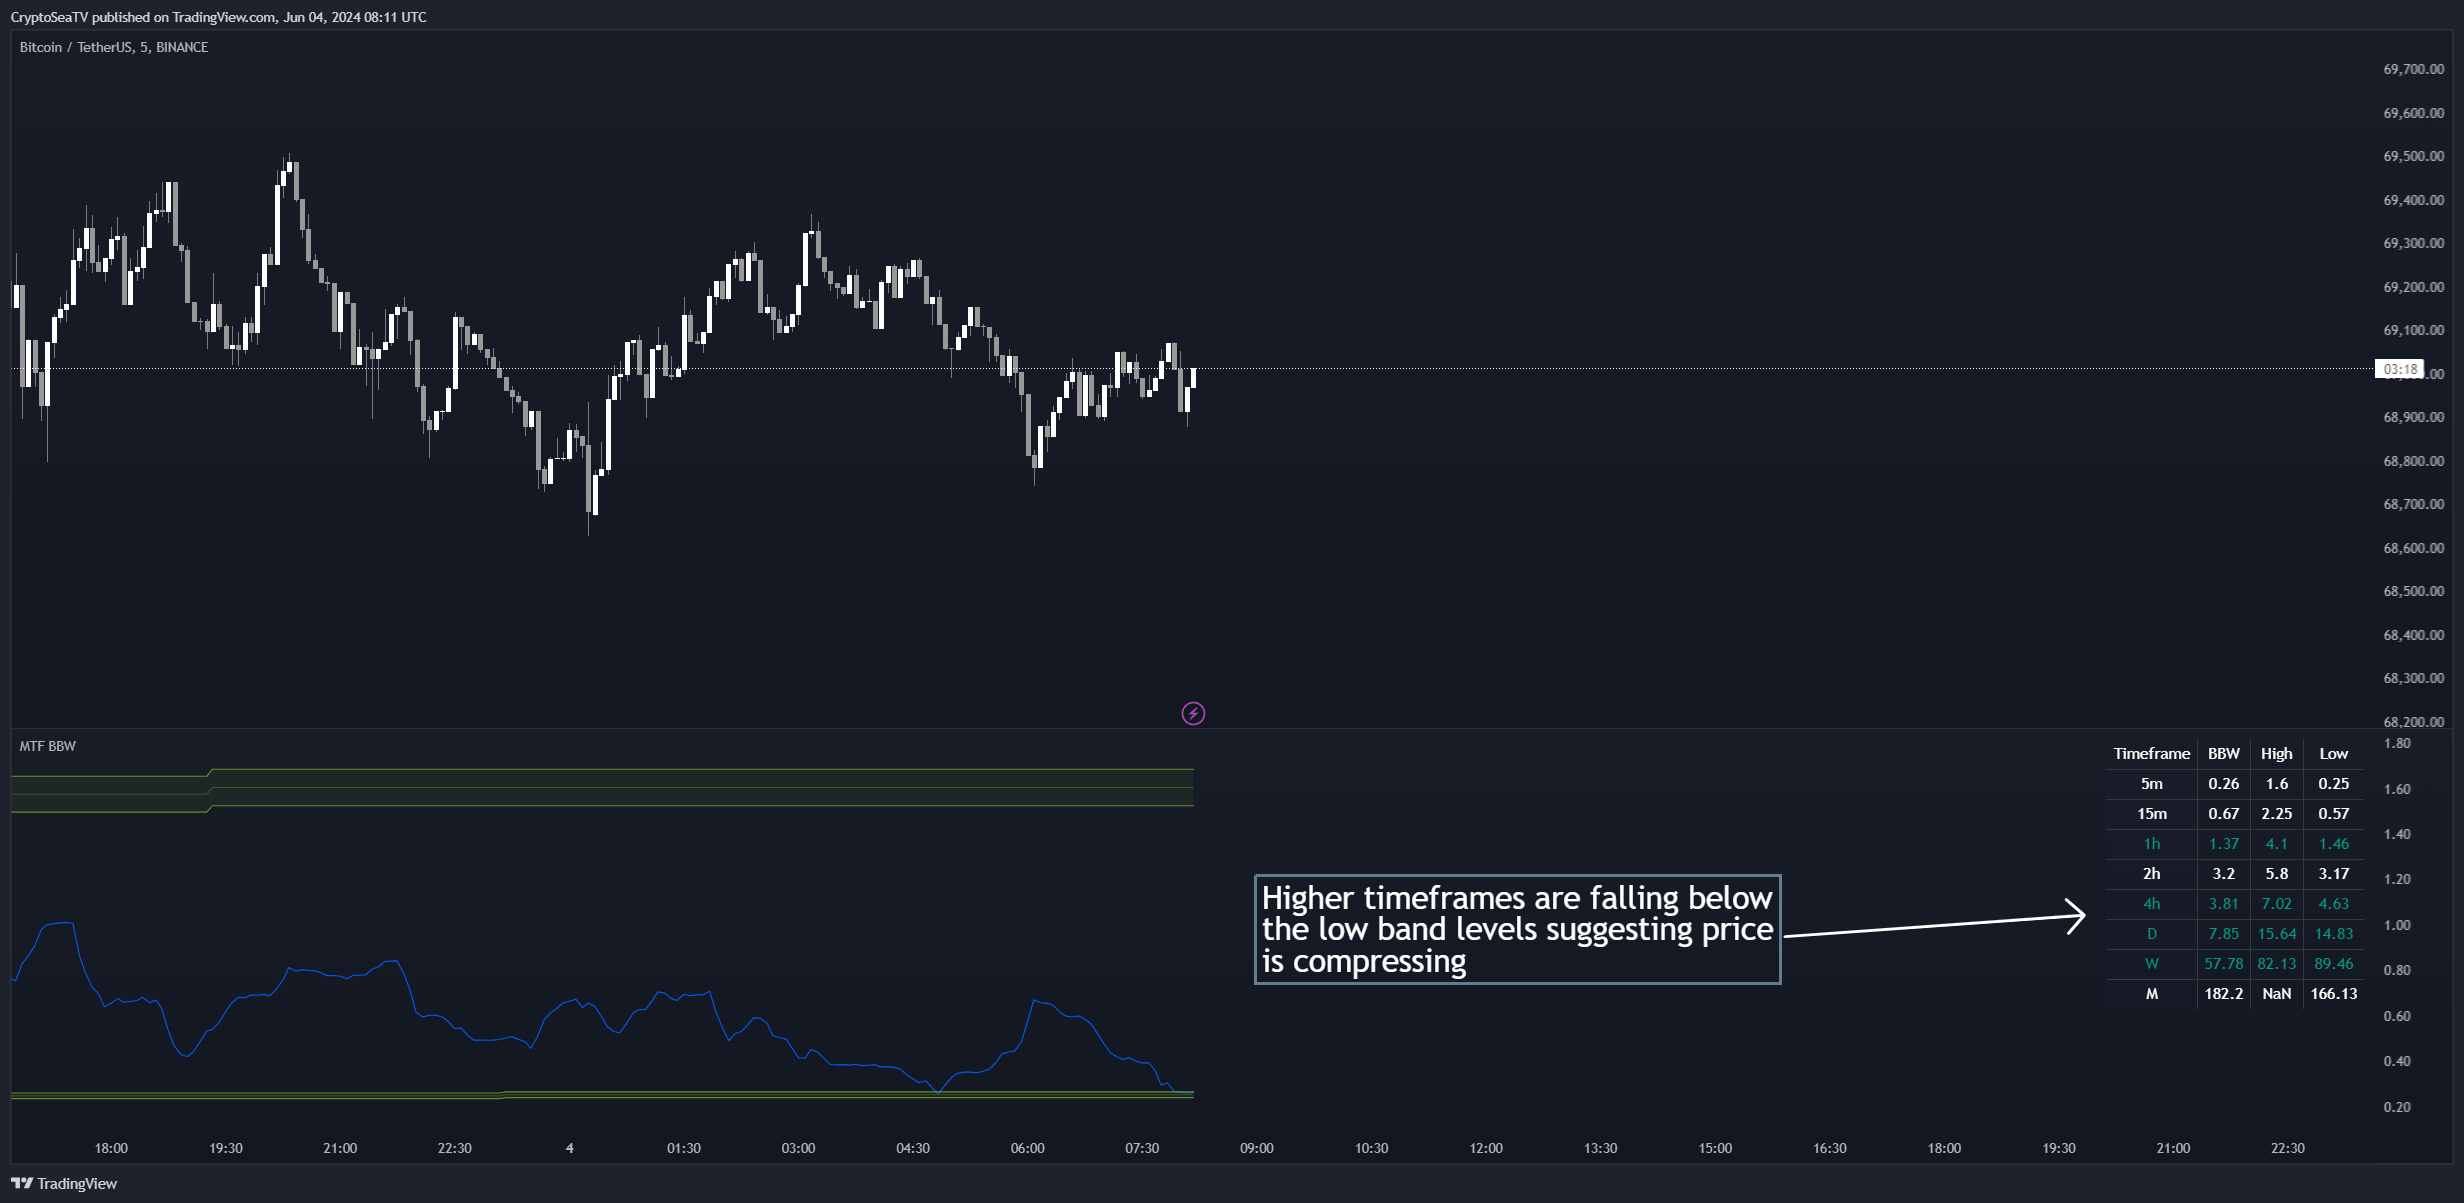Click the 1.00 indicator axis label

(2397, 925)
